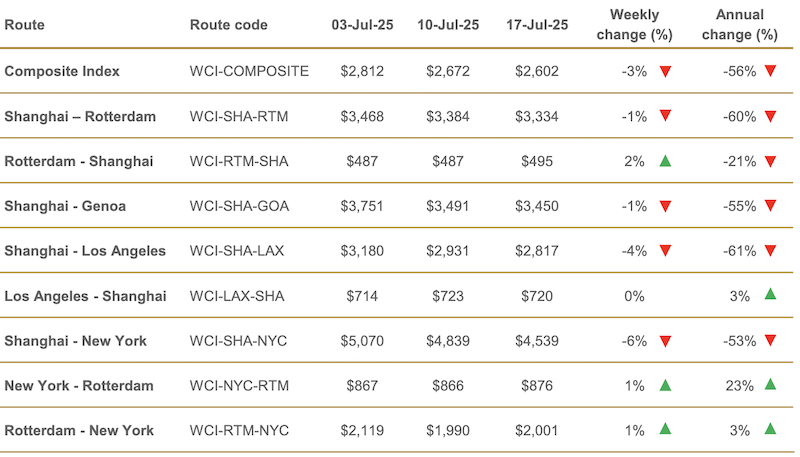
Task: Click the Annual change (%) column header
Action: [x=740, y=24]
